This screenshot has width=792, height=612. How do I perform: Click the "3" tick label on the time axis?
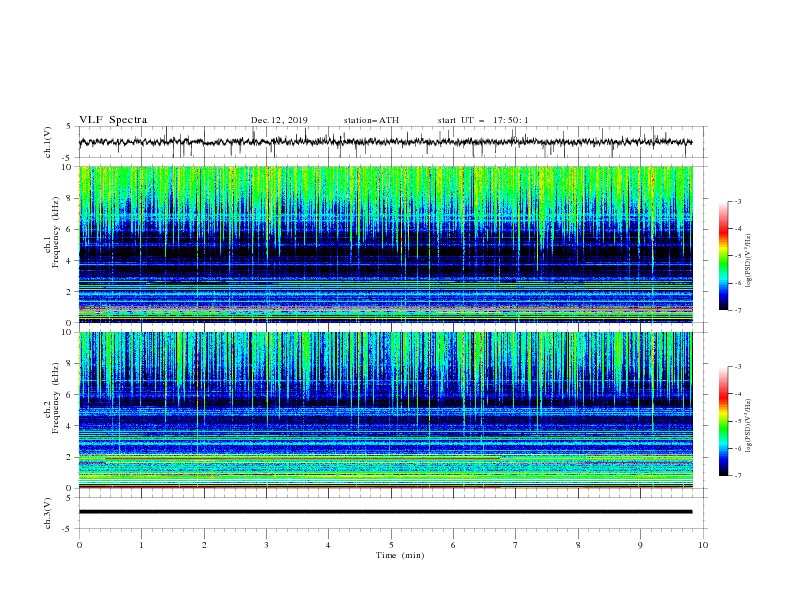pos(266,545)
